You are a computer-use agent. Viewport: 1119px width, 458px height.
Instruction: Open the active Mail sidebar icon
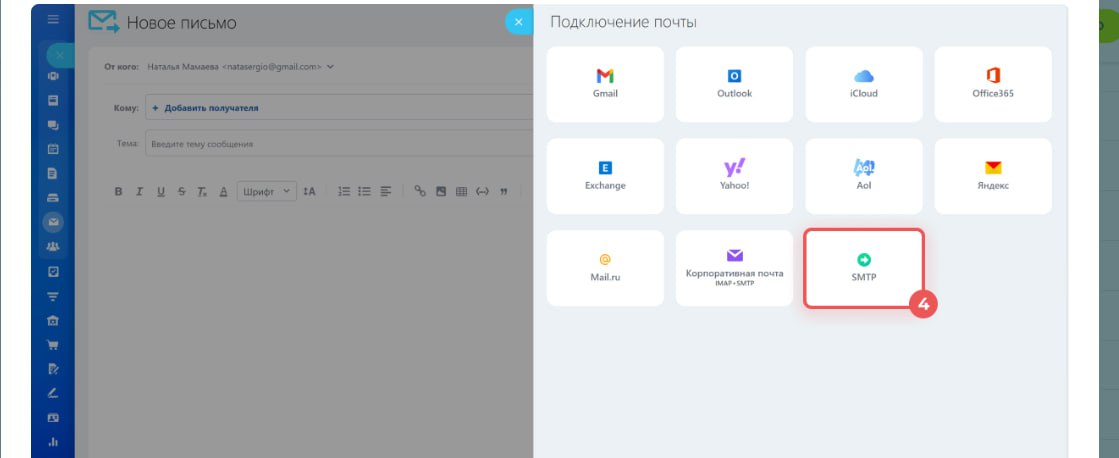tap(53, 223)
